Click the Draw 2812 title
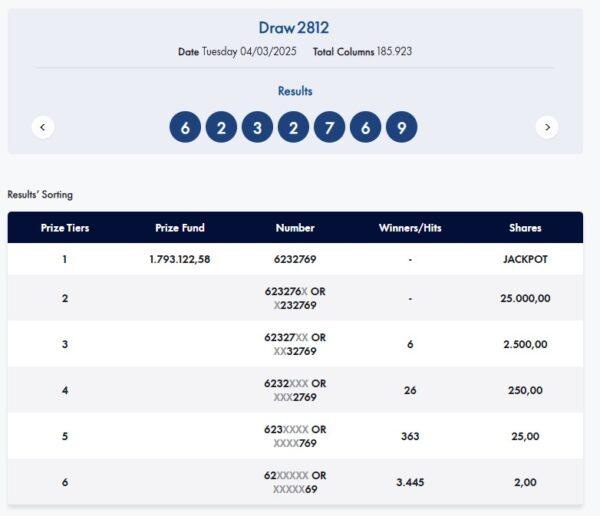This screenshot has width=600, height=516. point(294,27)
